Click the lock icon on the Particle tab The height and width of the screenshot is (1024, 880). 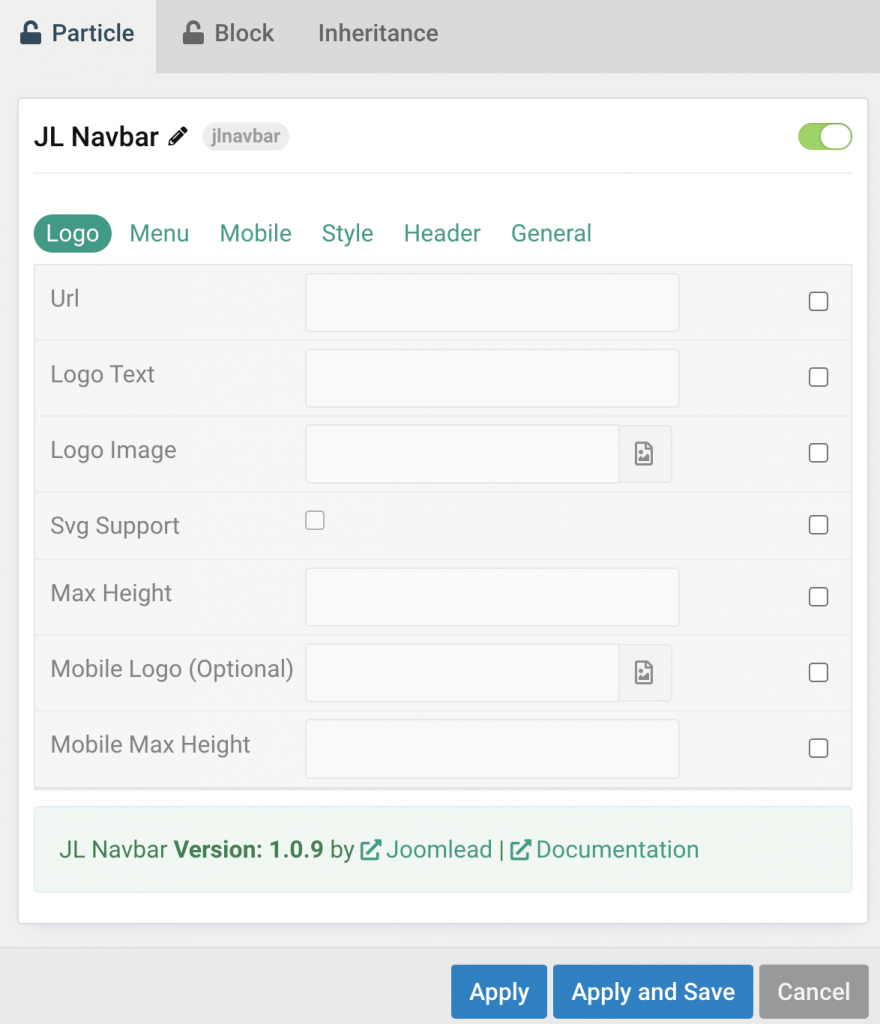point(31,33)
